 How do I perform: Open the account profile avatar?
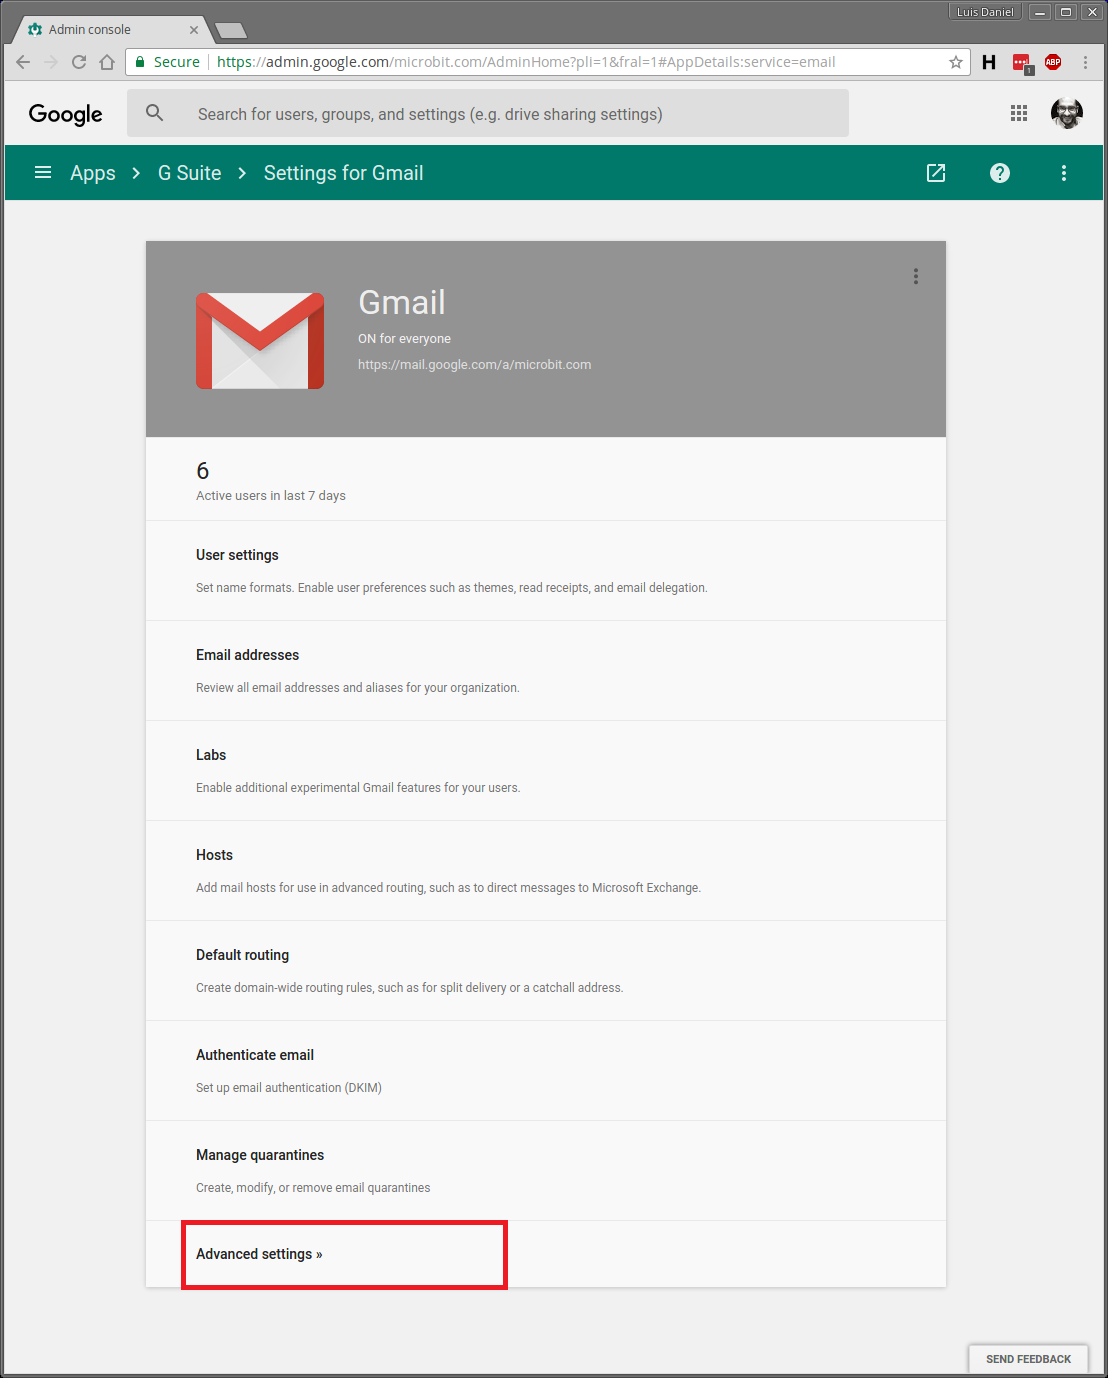pos(1067,113)
